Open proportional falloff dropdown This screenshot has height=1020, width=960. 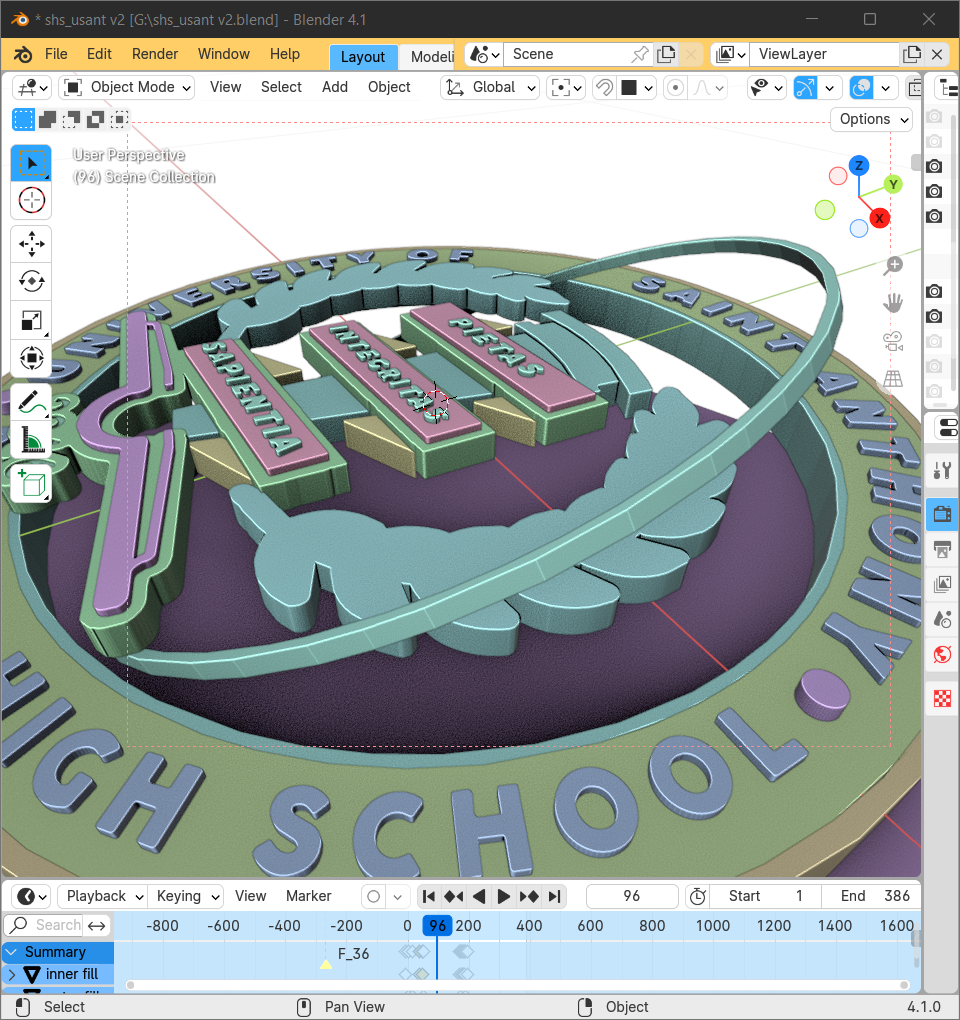pos(708,87)
